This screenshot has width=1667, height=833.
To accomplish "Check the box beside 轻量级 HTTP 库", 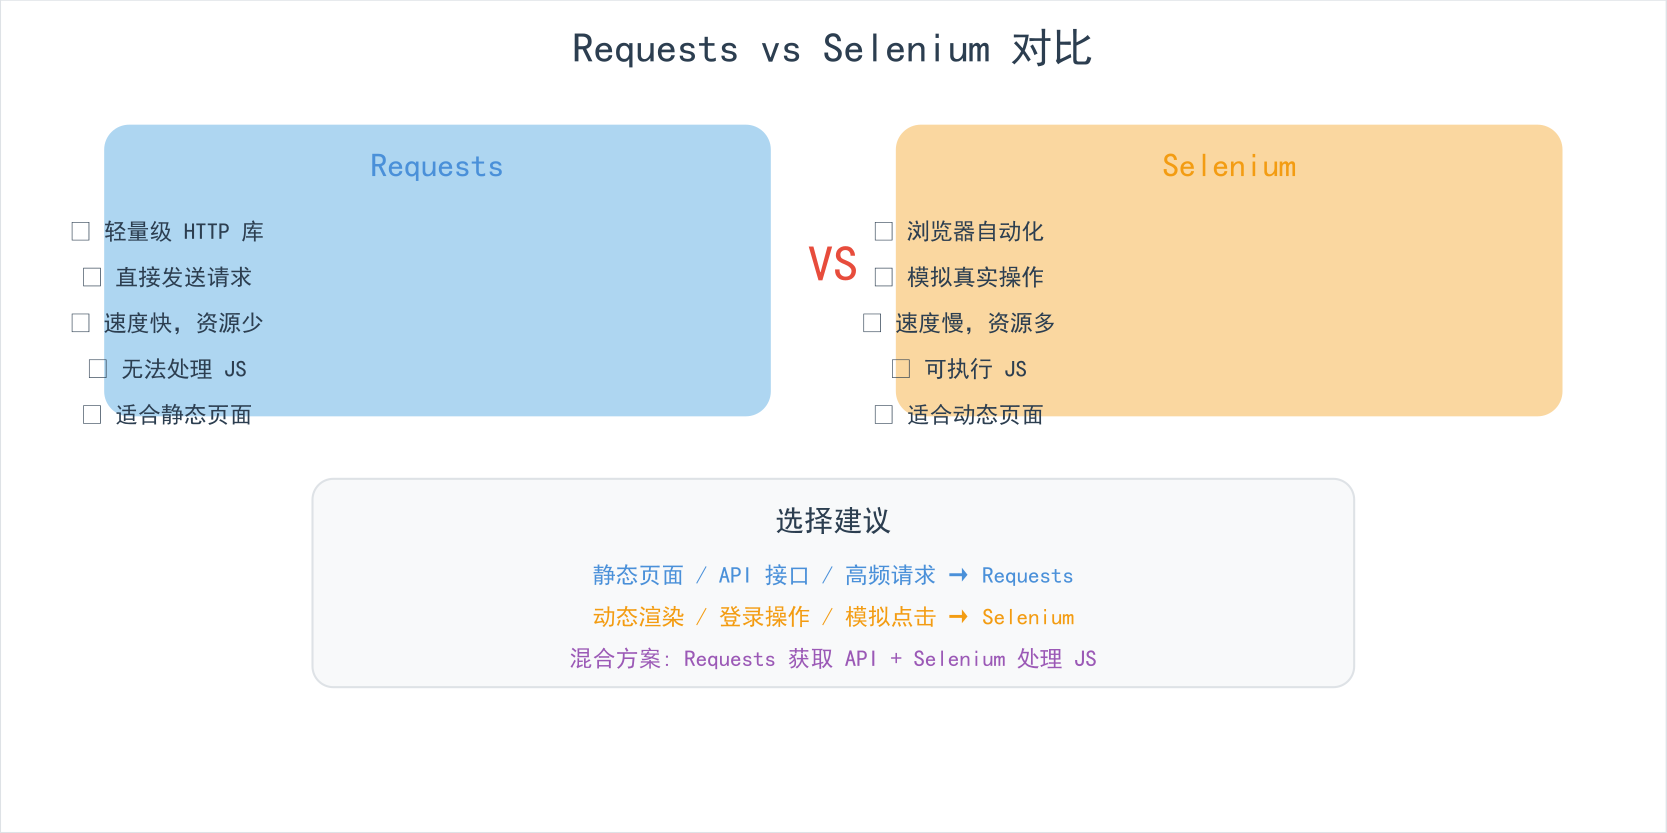I will click(81, 232).
